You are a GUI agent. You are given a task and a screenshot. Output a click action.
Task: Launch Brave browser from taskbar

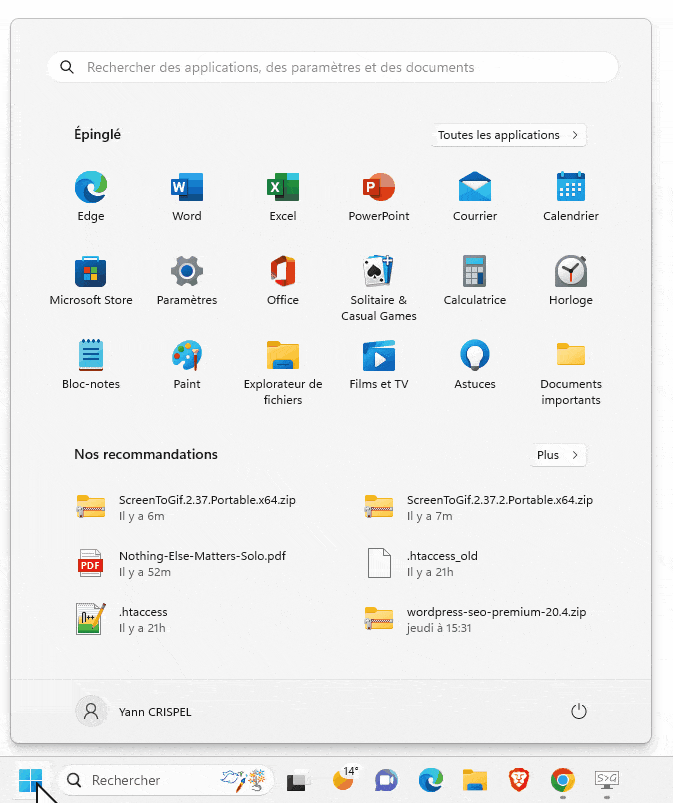pos(518,780)
